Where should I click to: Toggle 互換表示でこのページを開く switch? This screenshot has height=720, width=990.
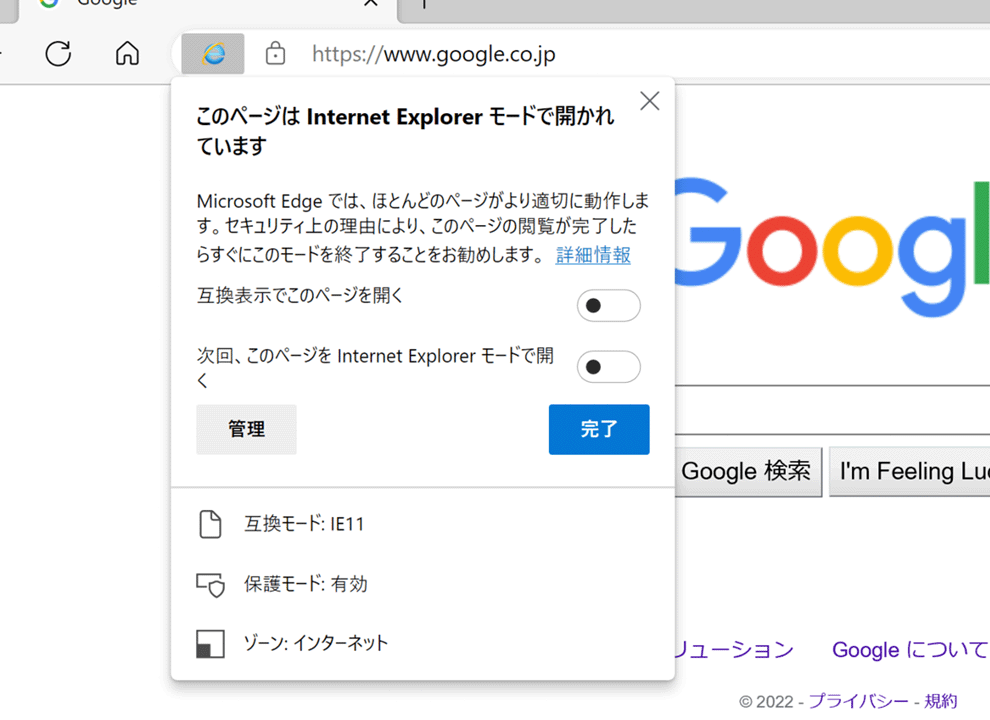pos(609,306)
